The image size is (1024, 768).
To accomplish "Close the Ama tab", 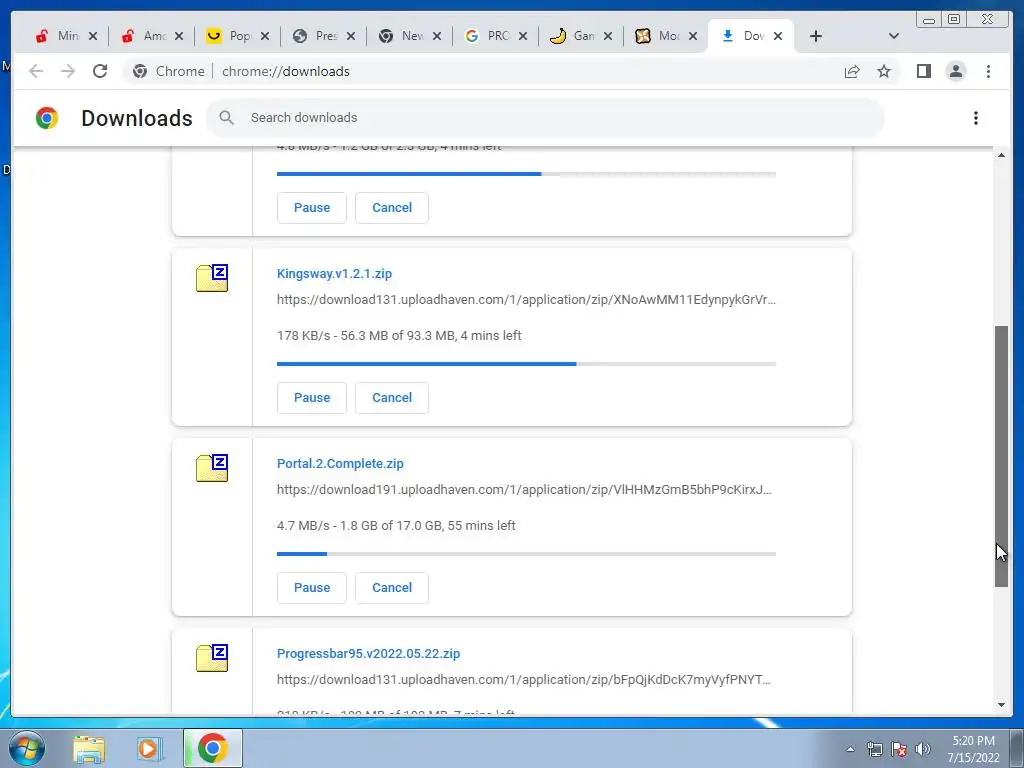I will pyautogui.click(x=179, y=36).
